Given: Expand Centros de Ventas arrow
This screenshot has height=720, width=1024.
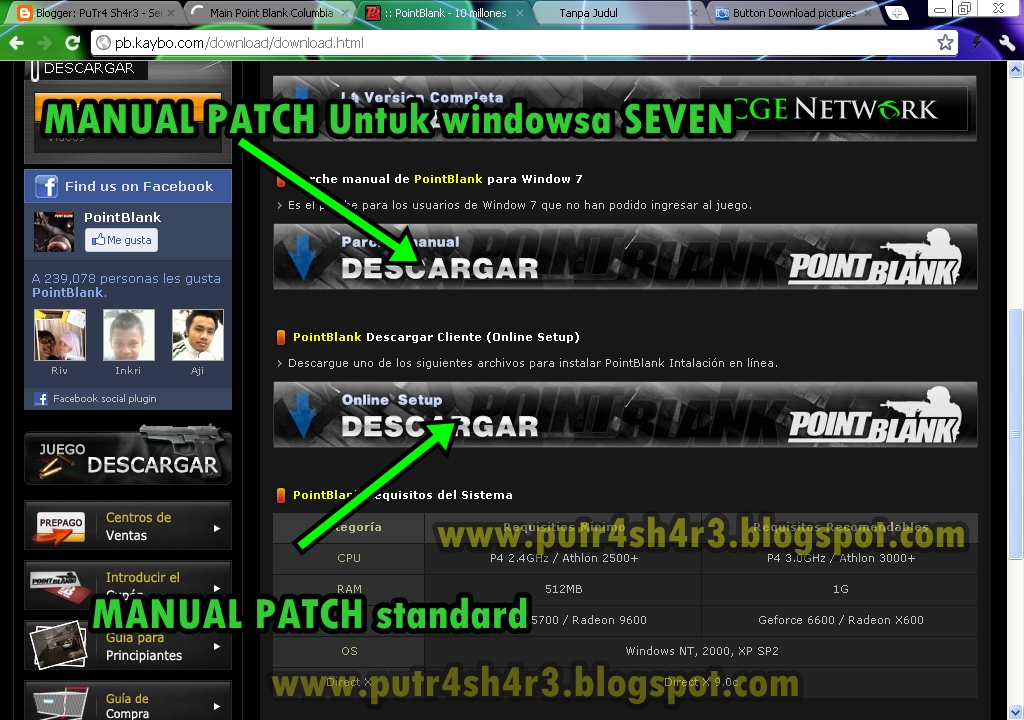Looking at the screenshot, I should tap(217, 528).
